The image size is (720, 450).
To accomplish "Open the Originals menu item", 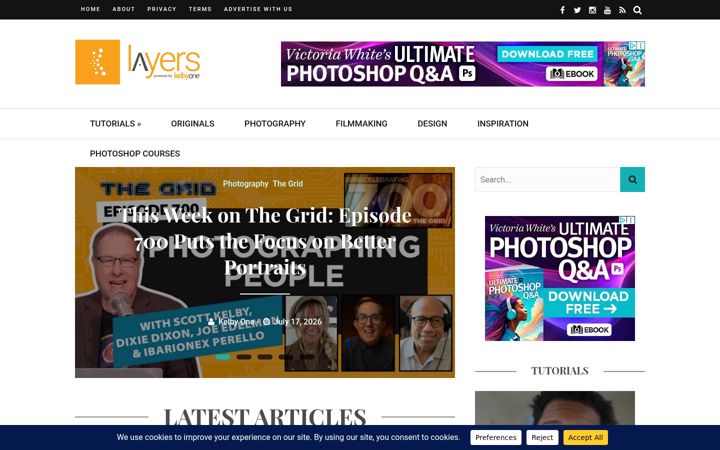I will tap(192, 124).
